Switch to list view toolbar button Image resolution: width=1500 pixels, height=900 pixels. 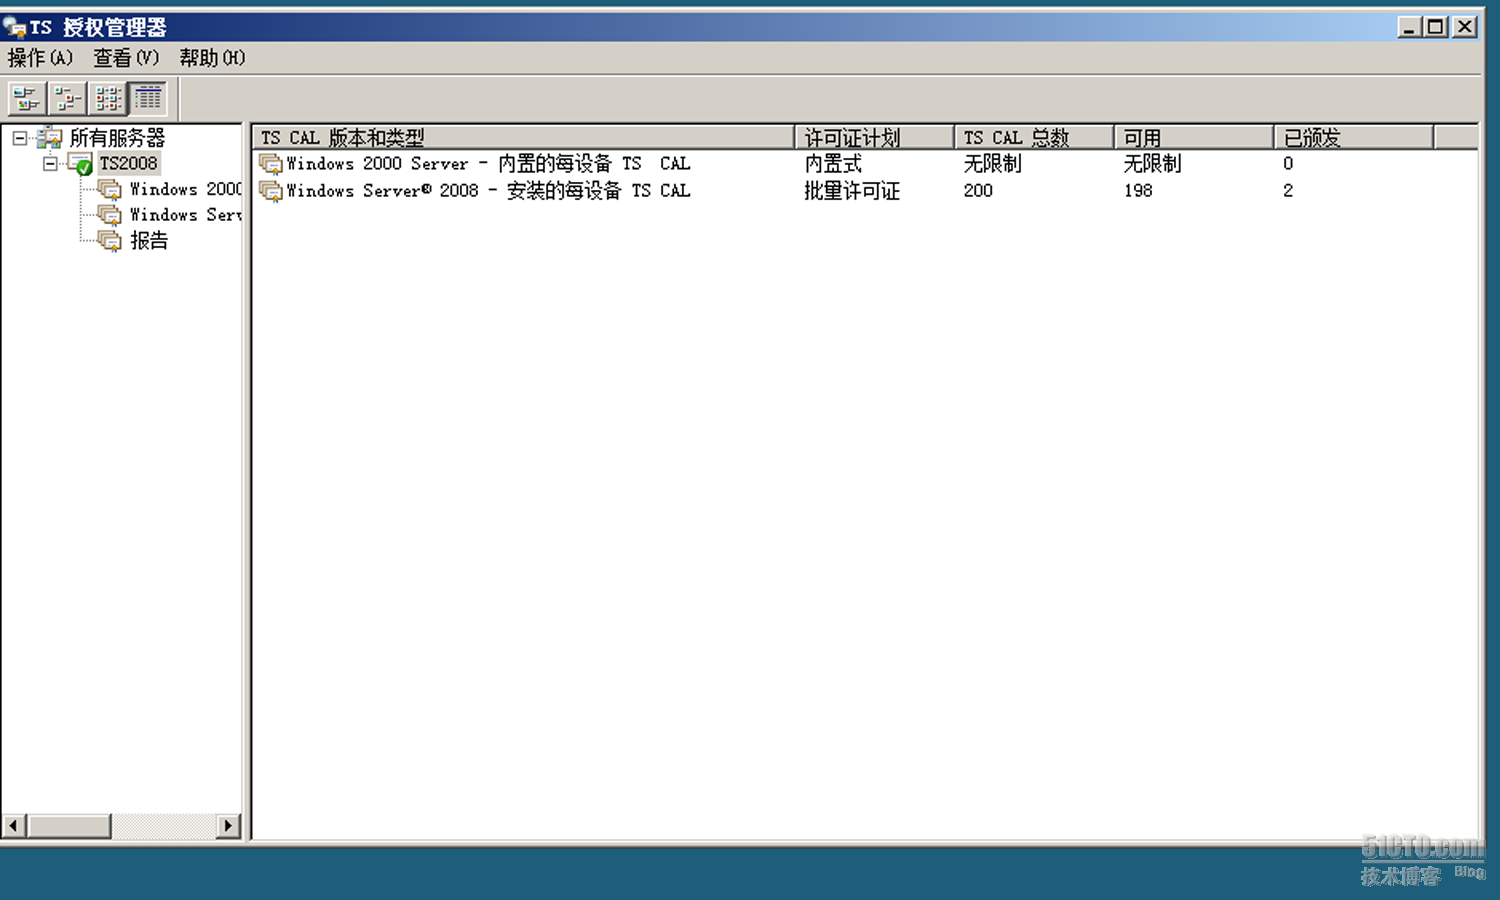(x=107, y=98)
